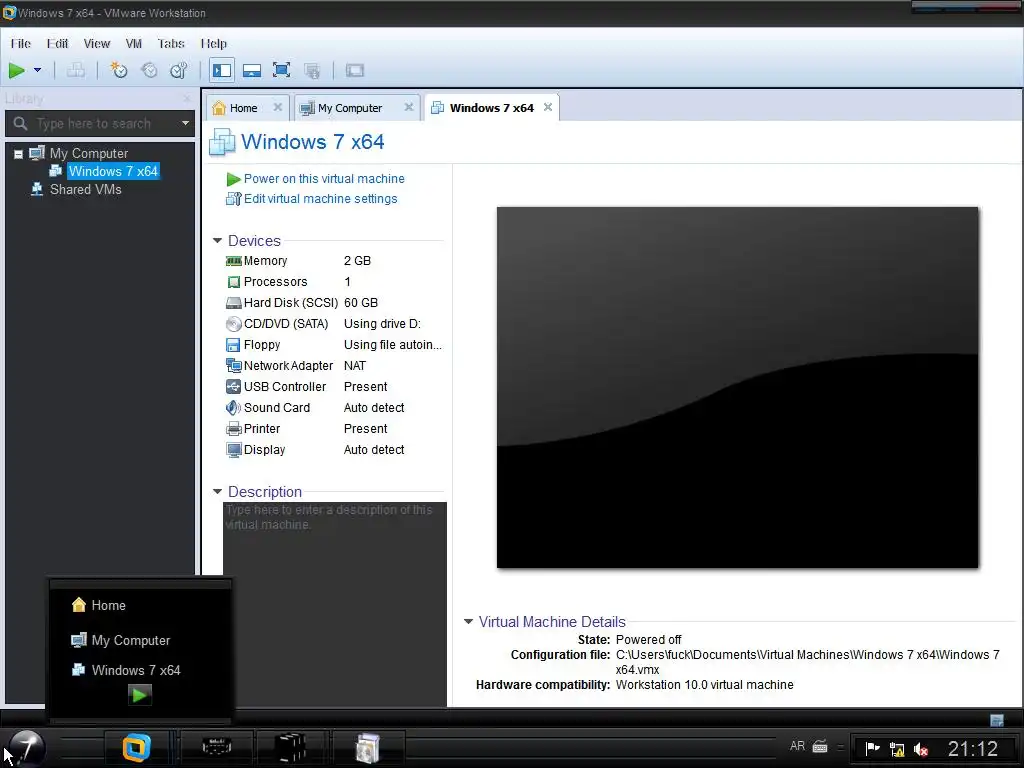
Task: Click the console view toolbar icon
Action: [355, 70]
